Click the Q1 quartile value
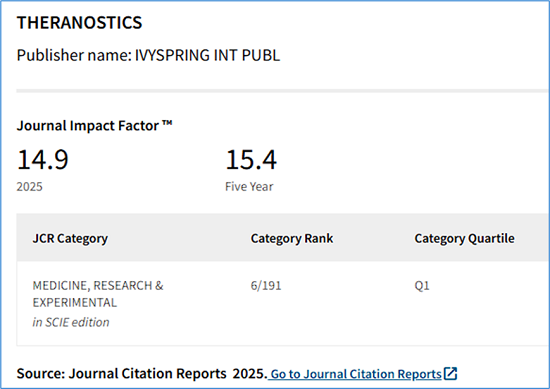The image size is (550, 389). [x=422, y=286]
